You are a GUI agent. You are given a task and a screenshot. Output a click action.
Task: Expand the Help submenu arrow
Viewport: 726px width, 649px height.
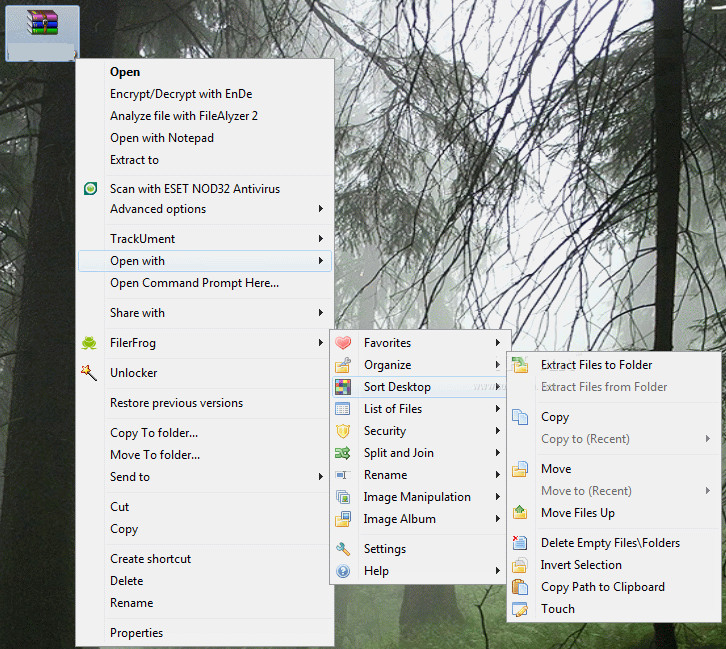pyautogui.click(x=498, y=570)
